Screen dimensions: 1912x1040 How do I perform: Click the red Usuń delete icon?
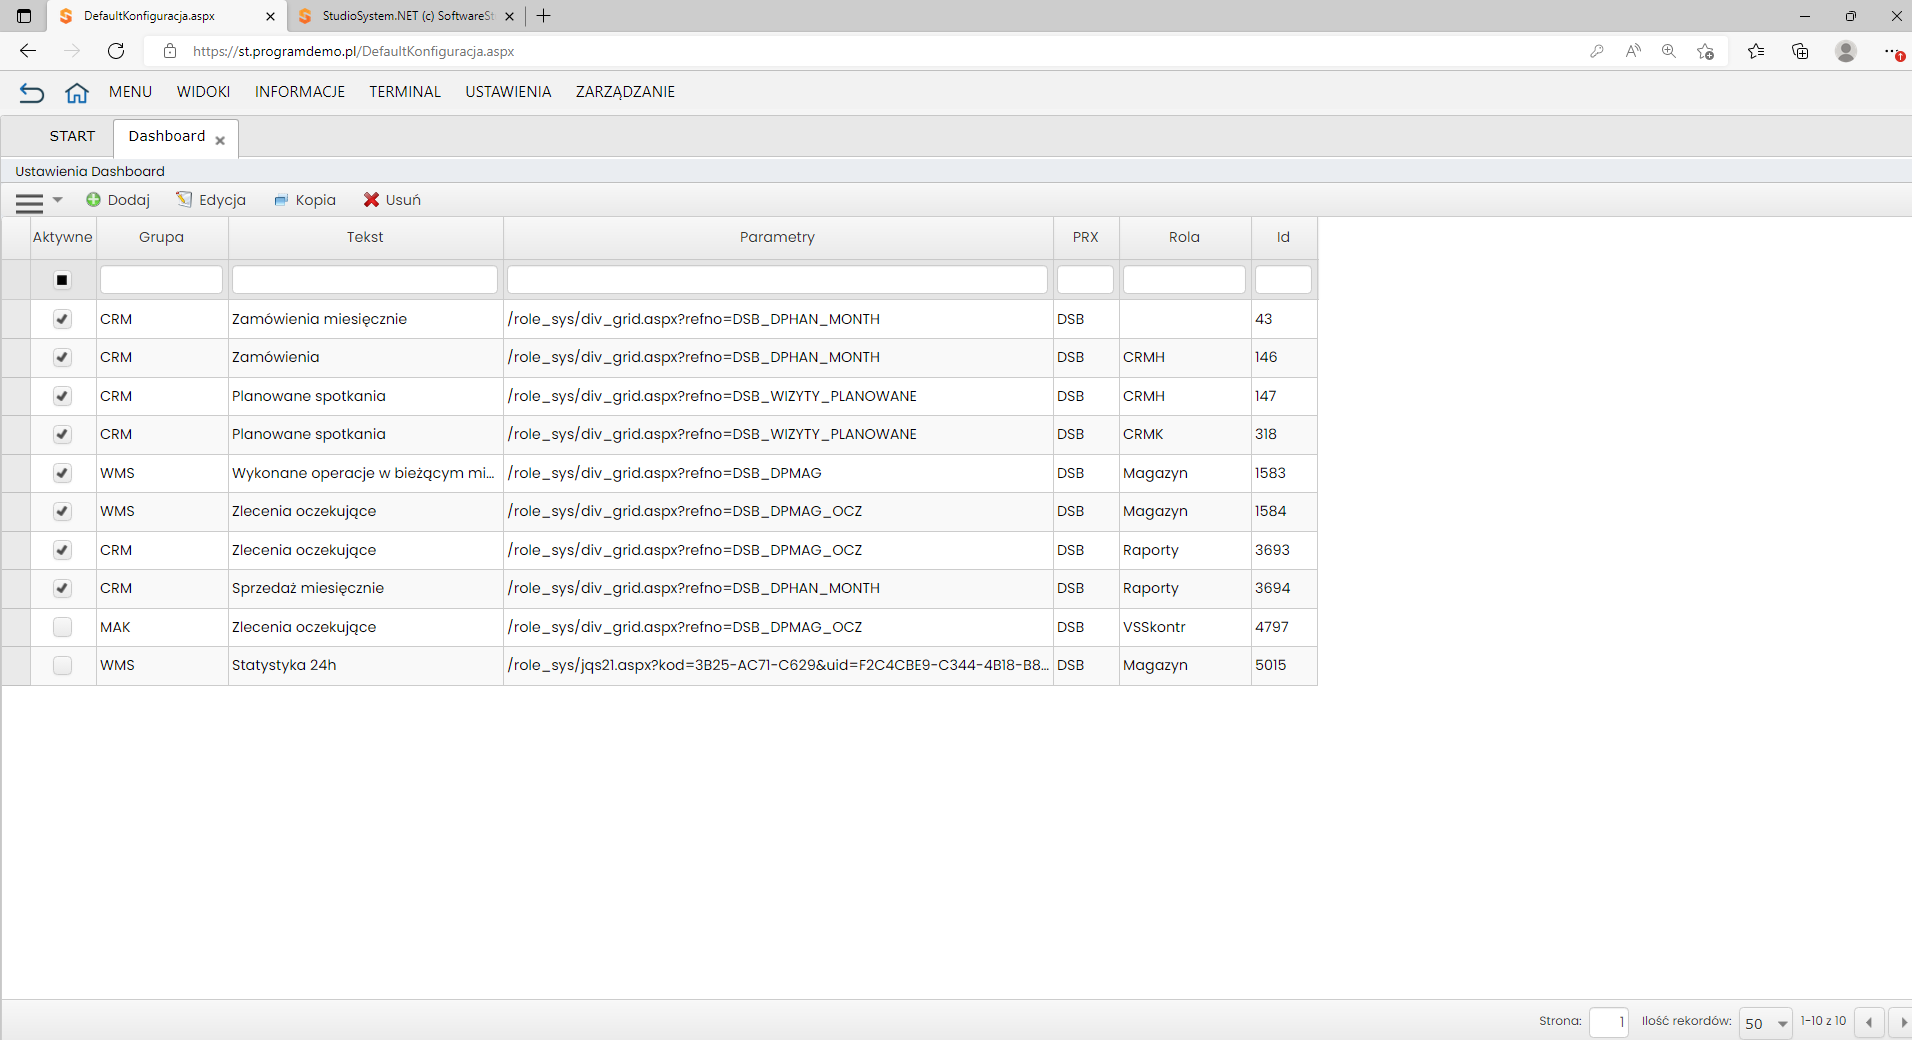click(x=371, y=200)
